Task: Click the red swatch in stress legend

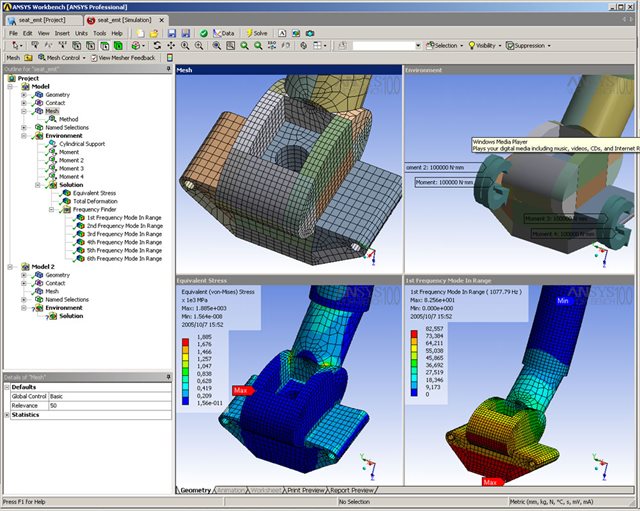Action: tap(186, 342)
